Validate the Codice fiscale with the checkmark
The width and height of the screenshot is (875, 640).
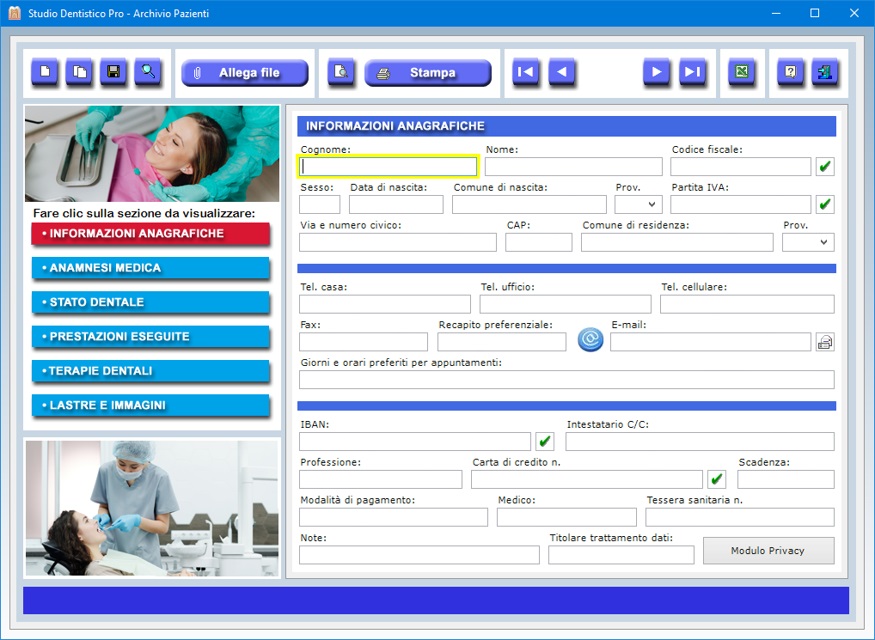[x=825, y=166]
